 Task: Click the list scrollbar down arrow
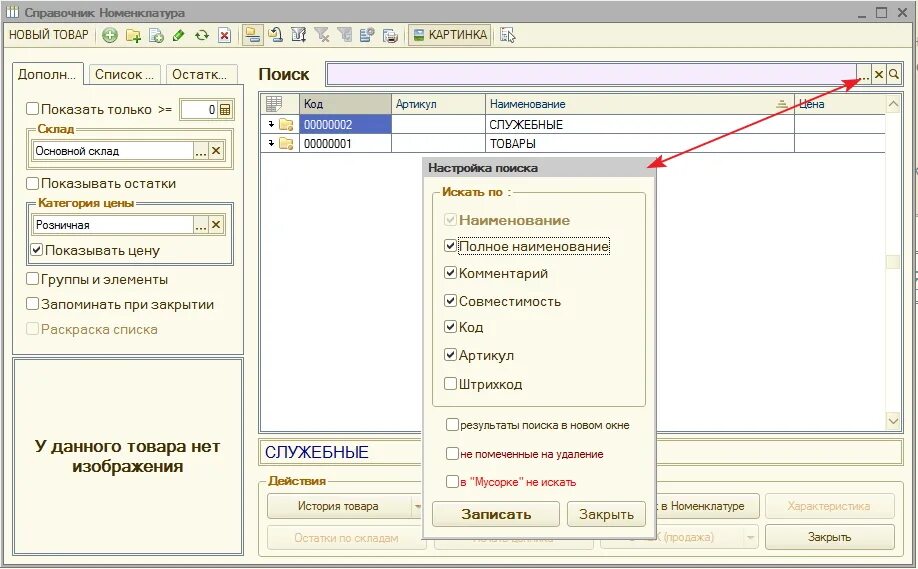[893, 420]
